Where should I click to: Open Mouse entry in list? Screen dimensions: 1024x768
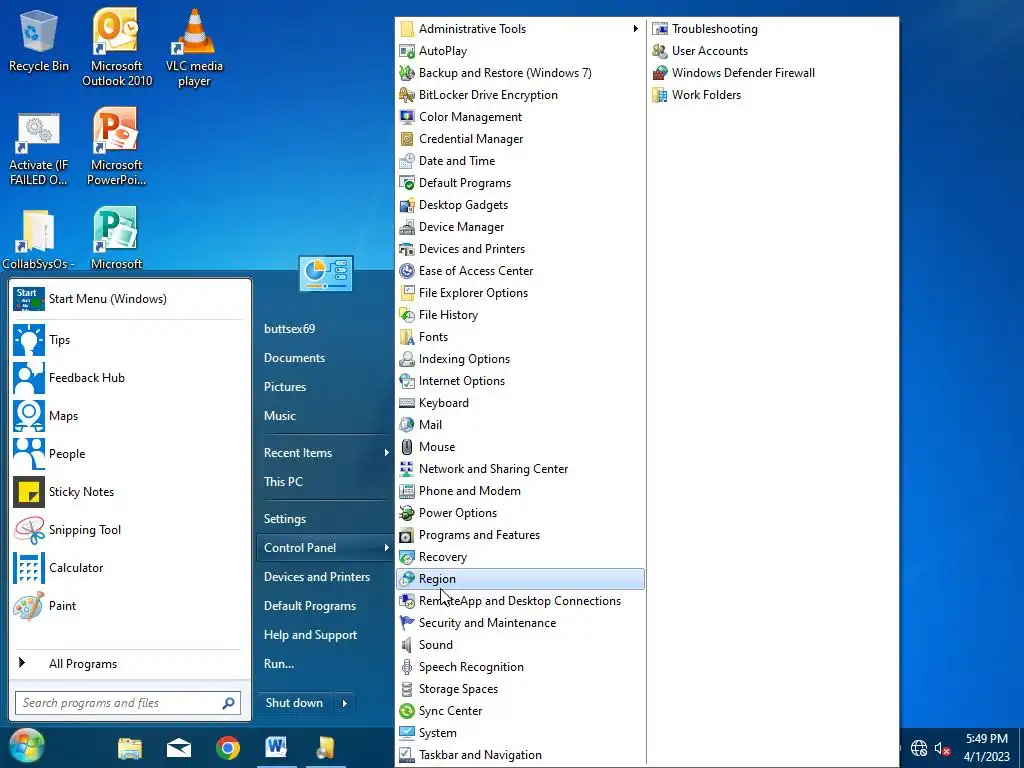520,447
